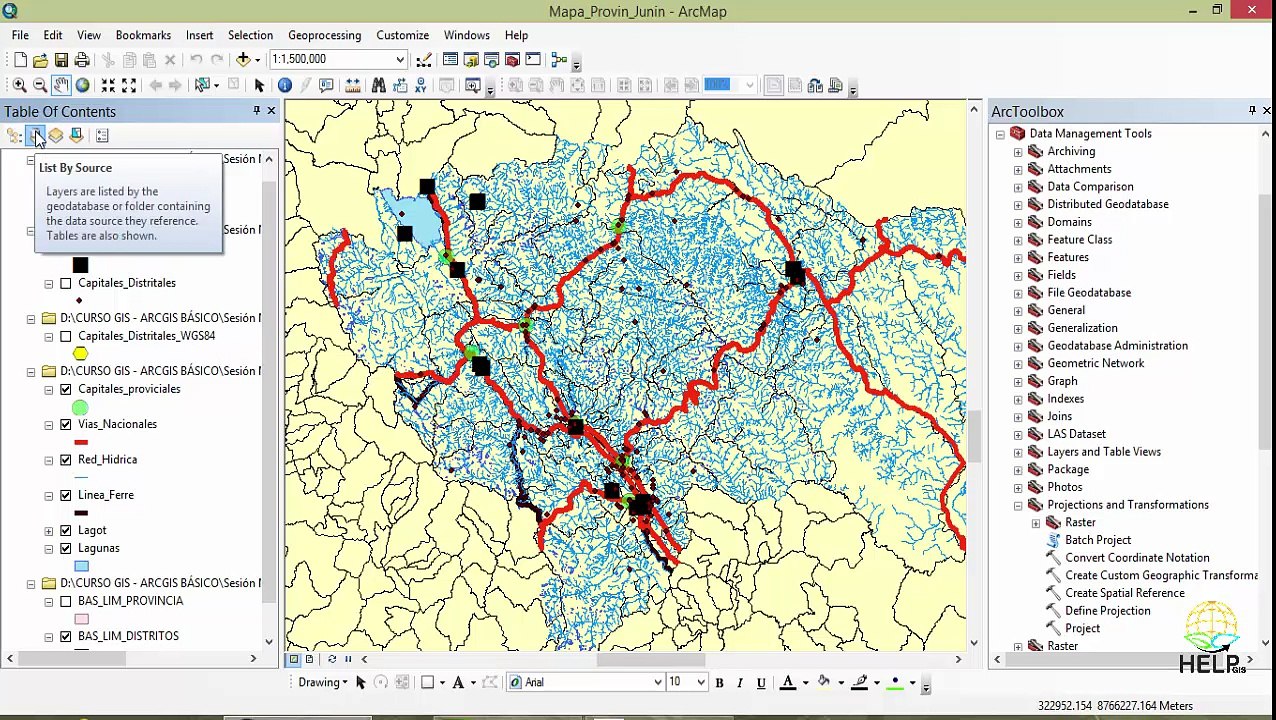
Task: Click the Full Extent globe icon
Action: click(x=83, y=86)
